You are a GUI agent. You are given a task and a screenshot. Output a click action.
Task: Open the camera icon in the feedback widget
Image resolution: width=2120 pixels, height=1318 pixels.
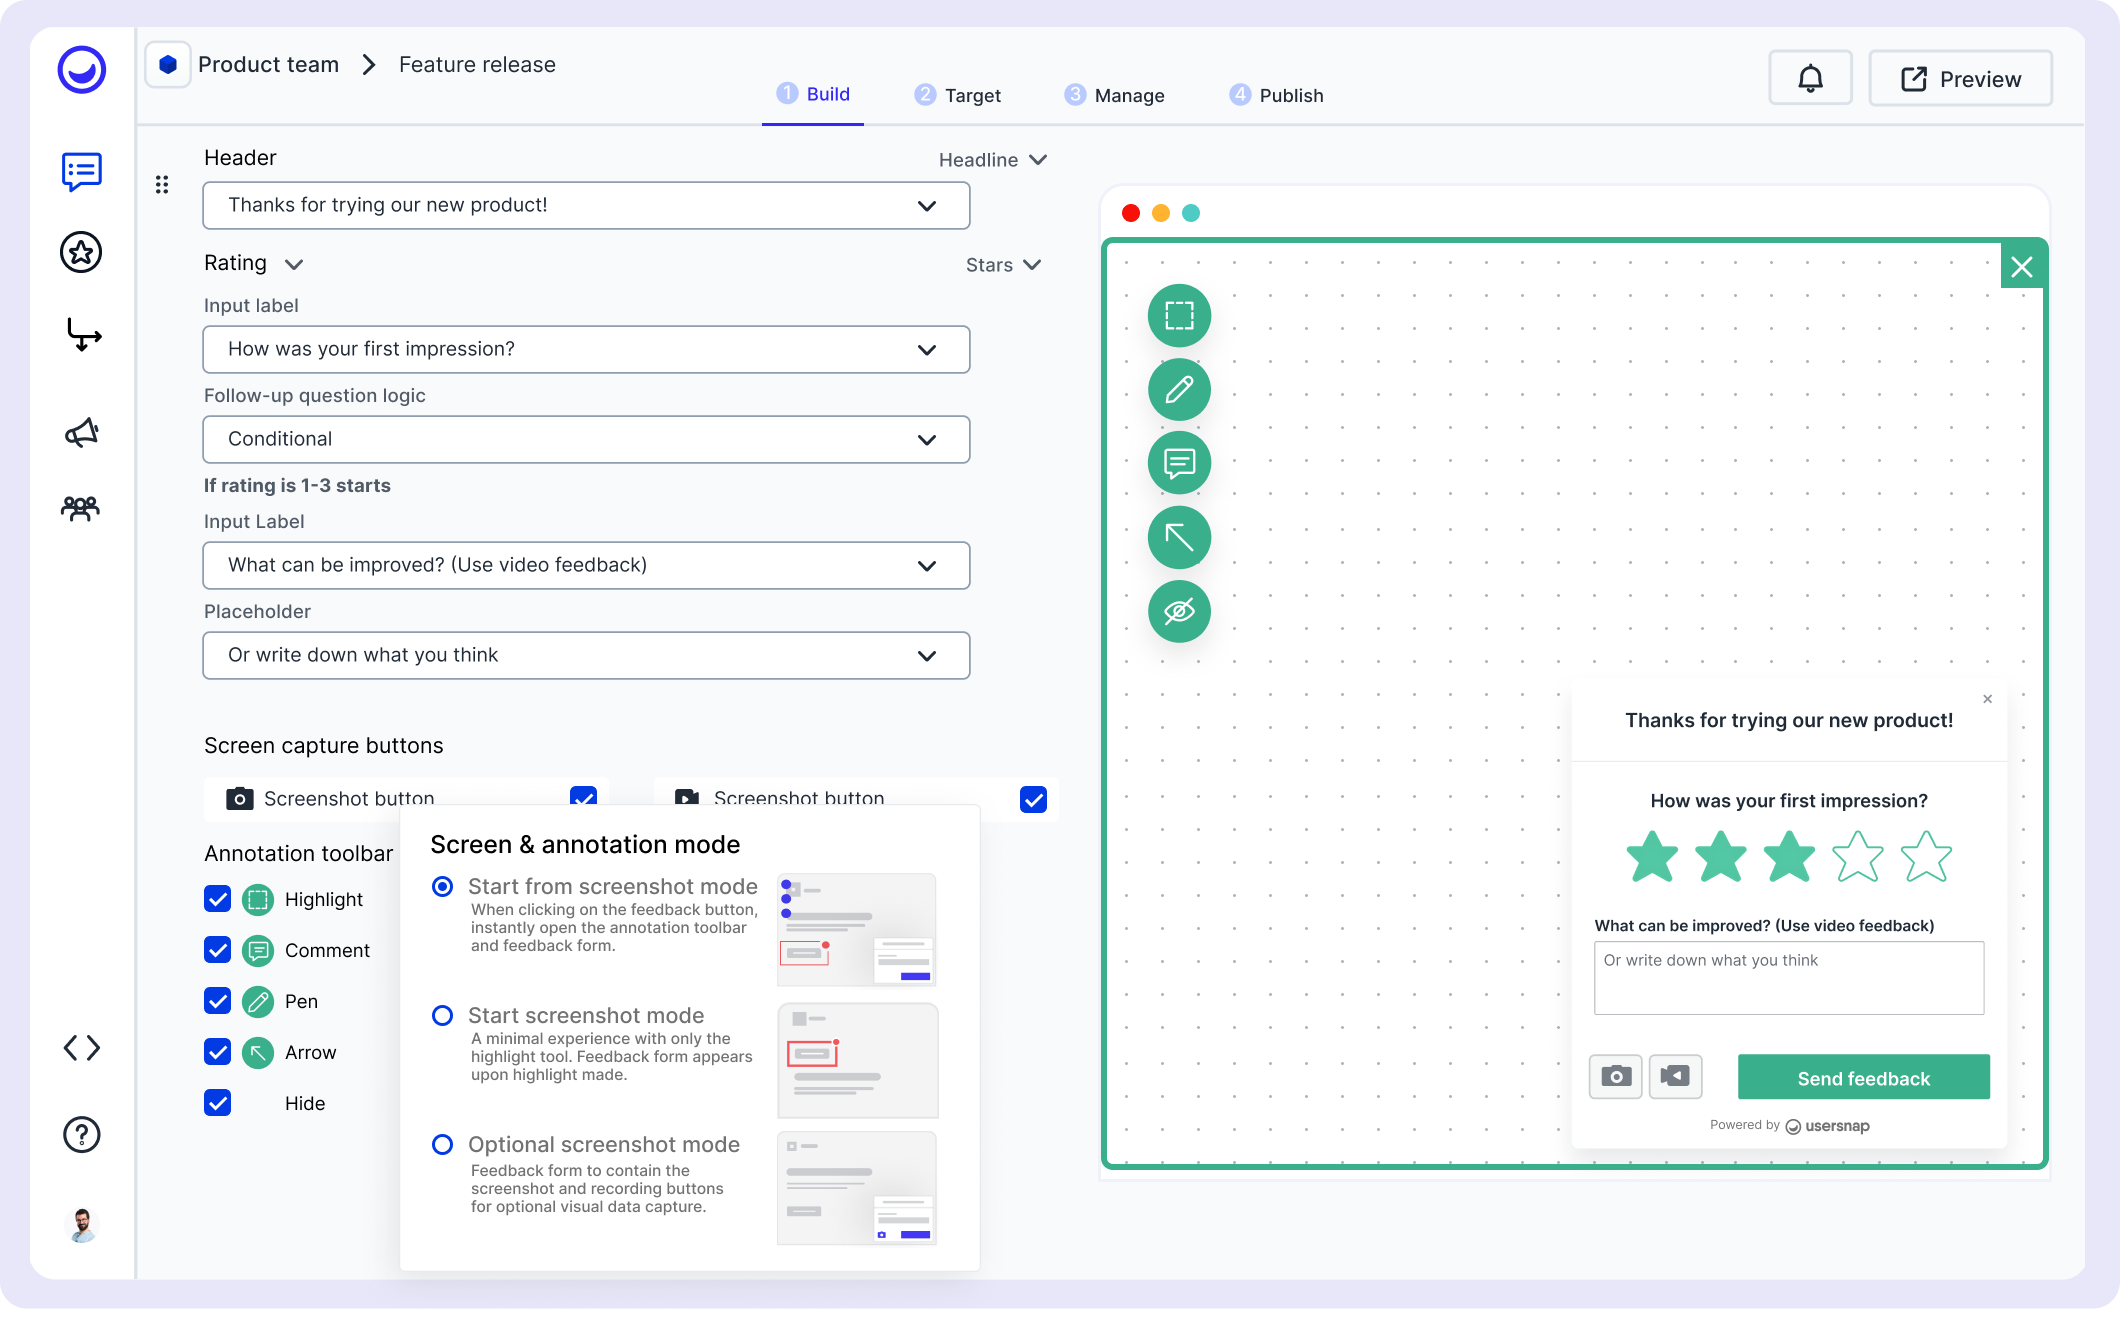1616,1076
